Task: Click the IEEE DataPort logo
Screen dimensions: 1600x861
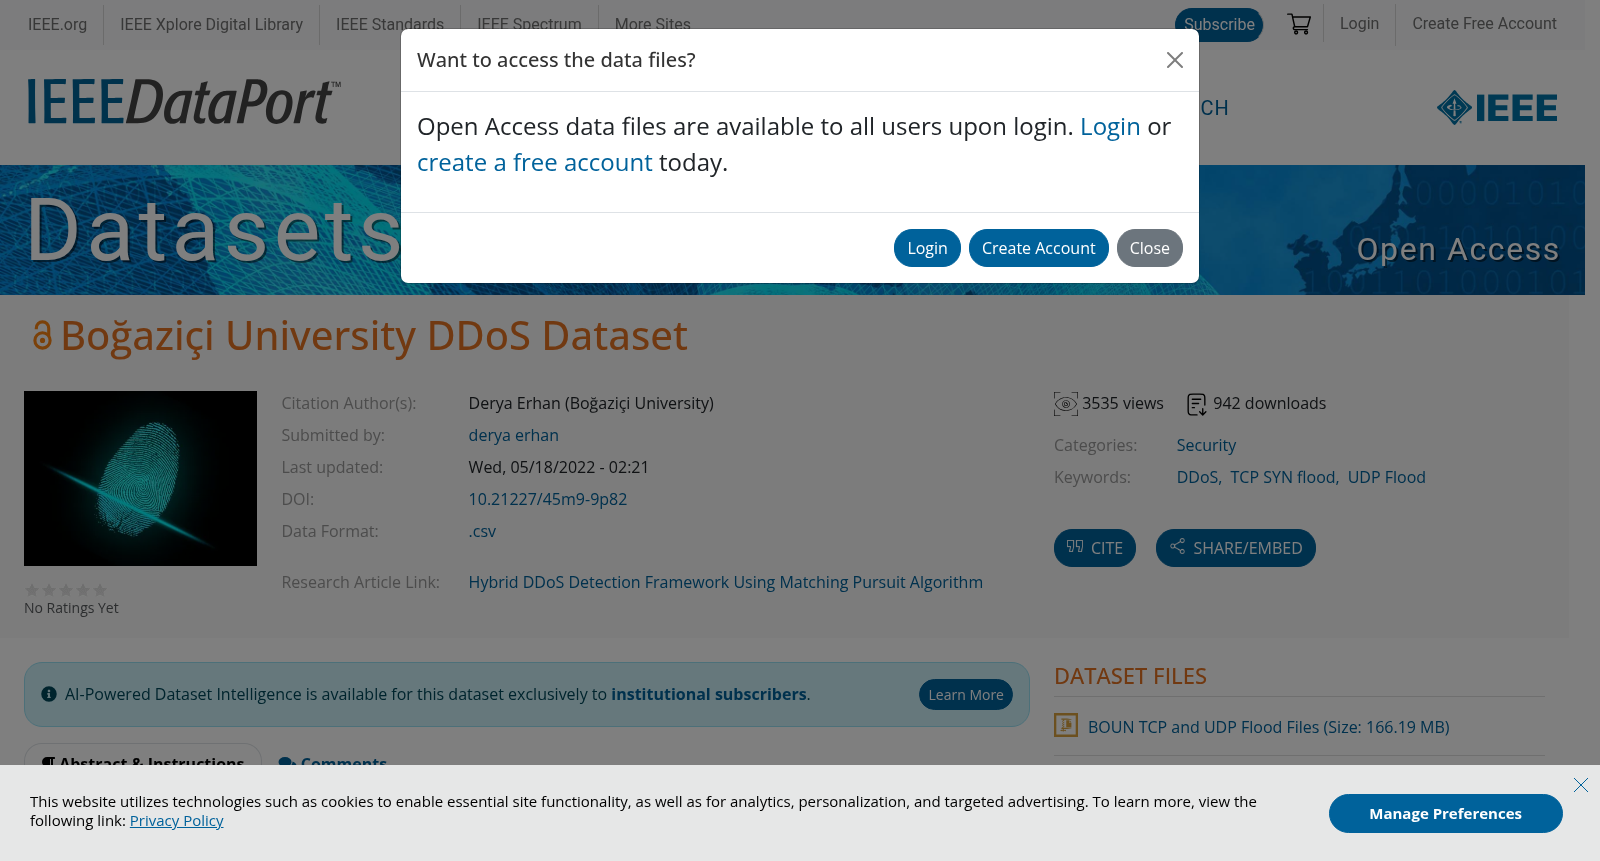Action: coord(184,102)
